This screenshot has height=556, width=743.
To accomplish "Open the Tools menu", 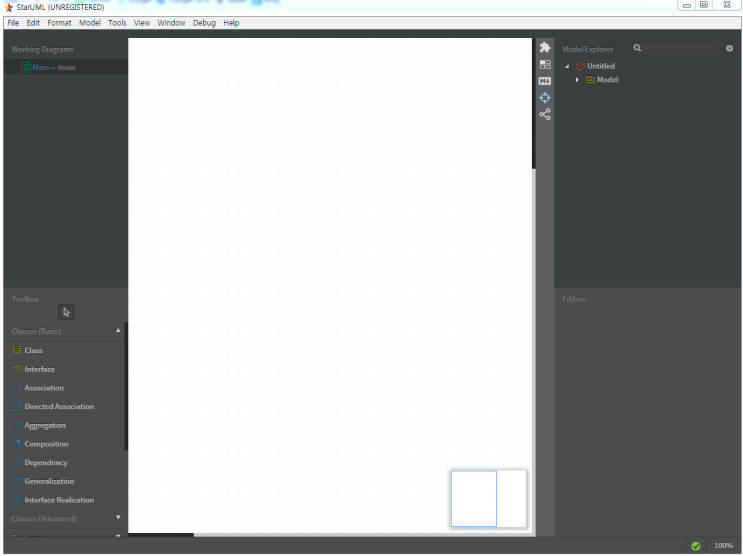I will (x=117, y=23).
